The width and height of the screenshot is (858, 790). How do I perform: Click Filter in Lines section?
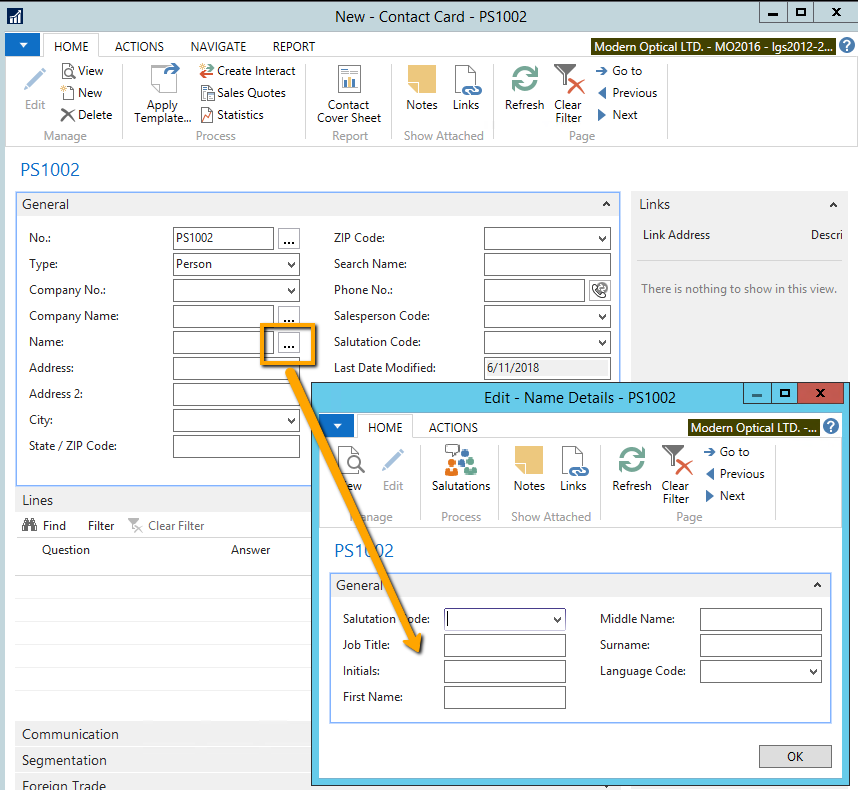101,526
